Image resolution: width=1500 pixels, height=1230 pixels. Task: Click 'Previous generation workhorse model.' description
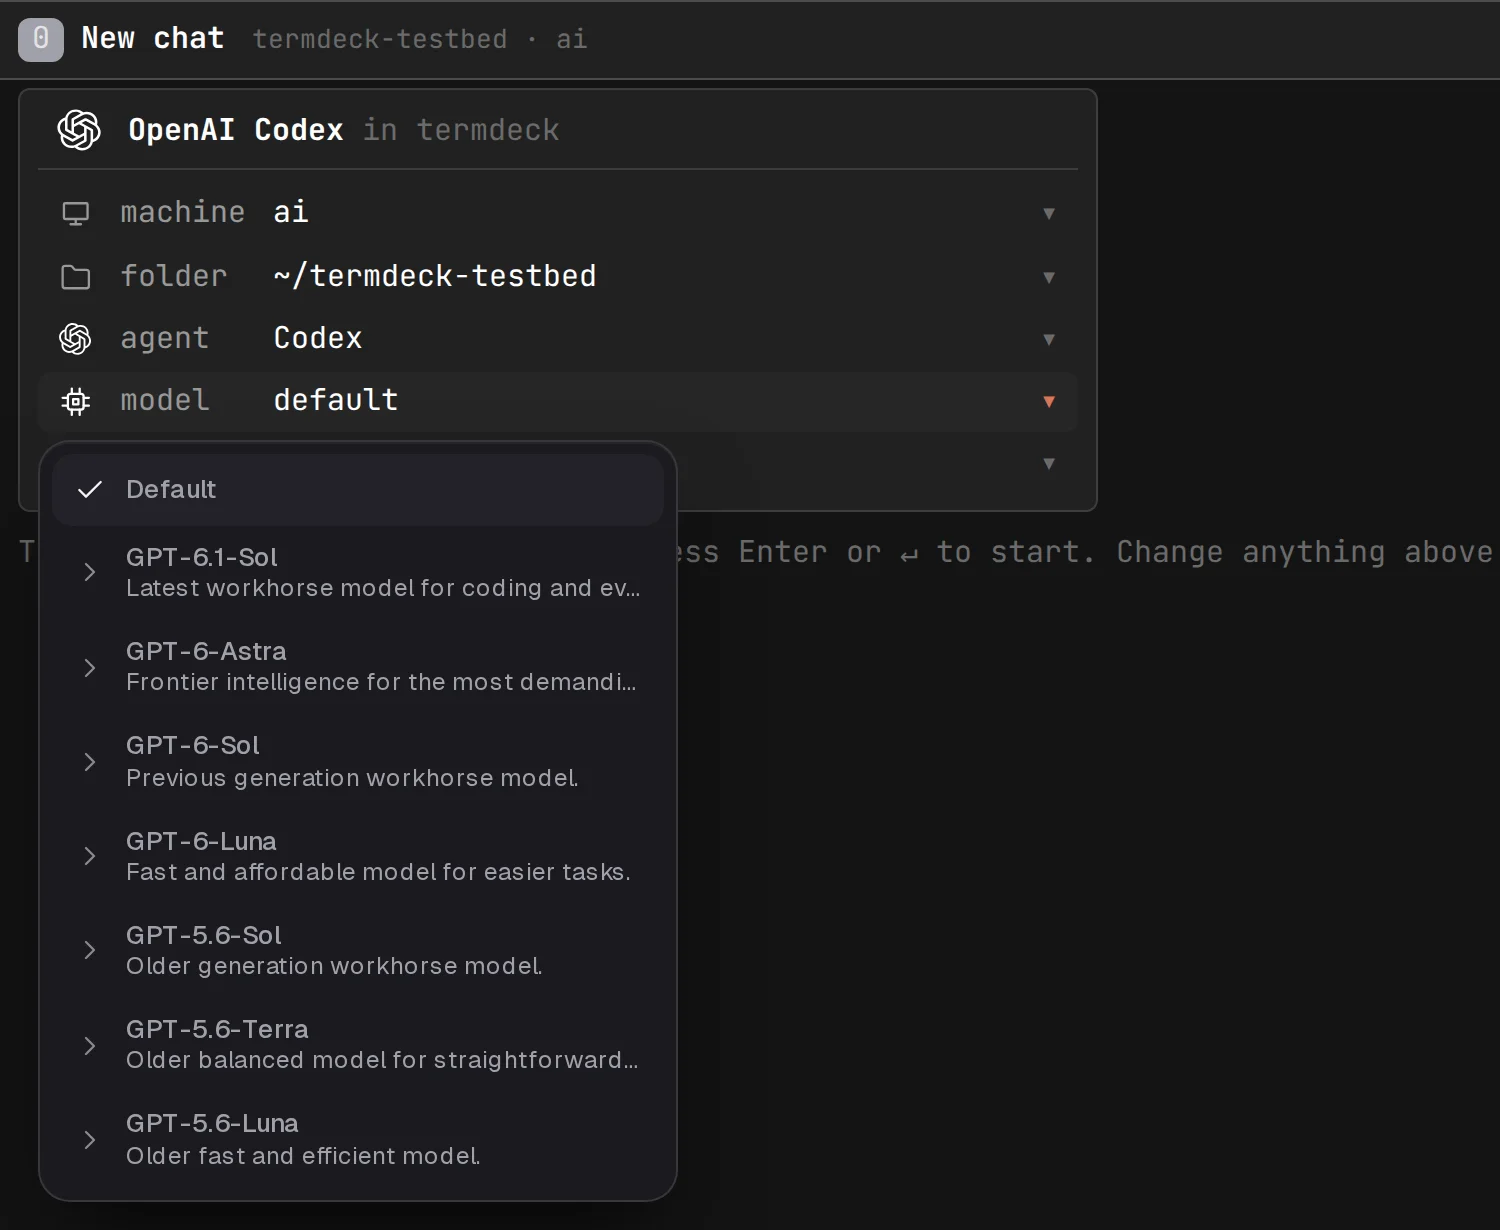[352, 778]
